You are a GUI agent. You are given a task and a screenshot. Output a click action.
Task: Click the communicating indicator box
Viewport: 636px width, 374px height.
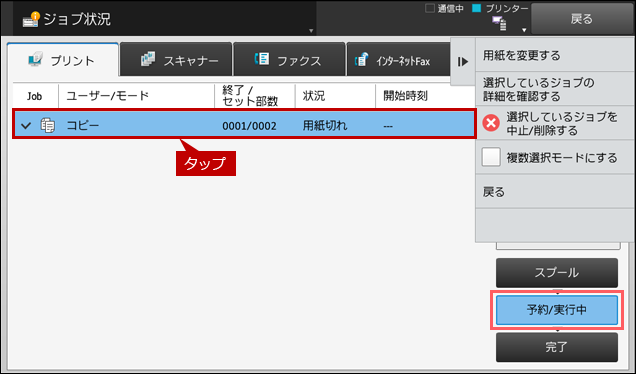[430, 8]
